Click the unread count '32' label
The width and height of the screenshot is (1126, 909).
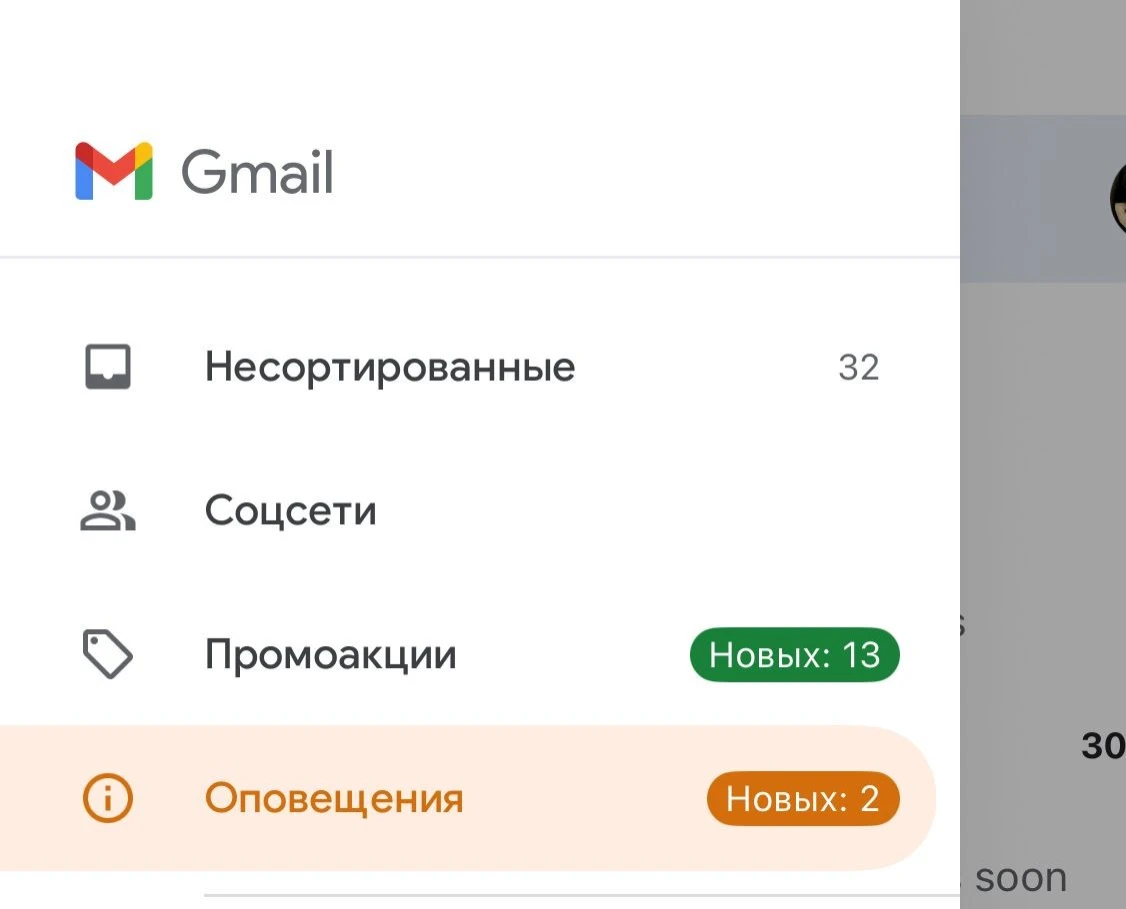(x=858, y=366)
